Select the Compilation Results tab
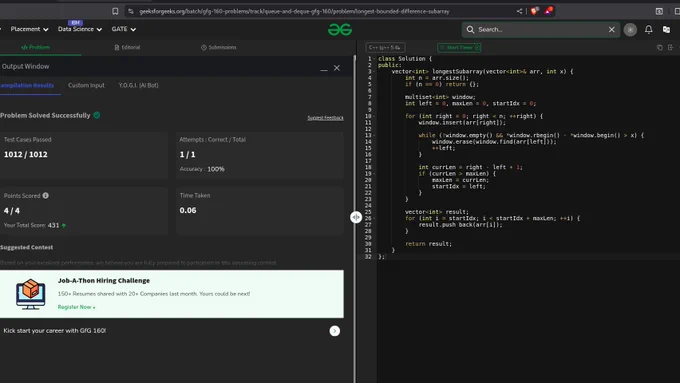Viewport: 680px width, 383px height. 27,85
